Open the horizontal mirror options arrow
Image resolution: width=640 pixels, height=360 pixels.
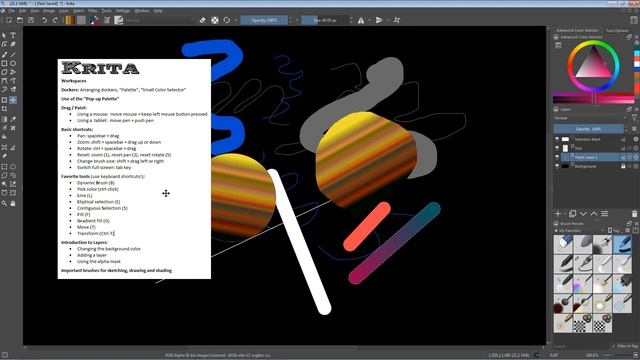pyautogui.click(x=369, y=20)
